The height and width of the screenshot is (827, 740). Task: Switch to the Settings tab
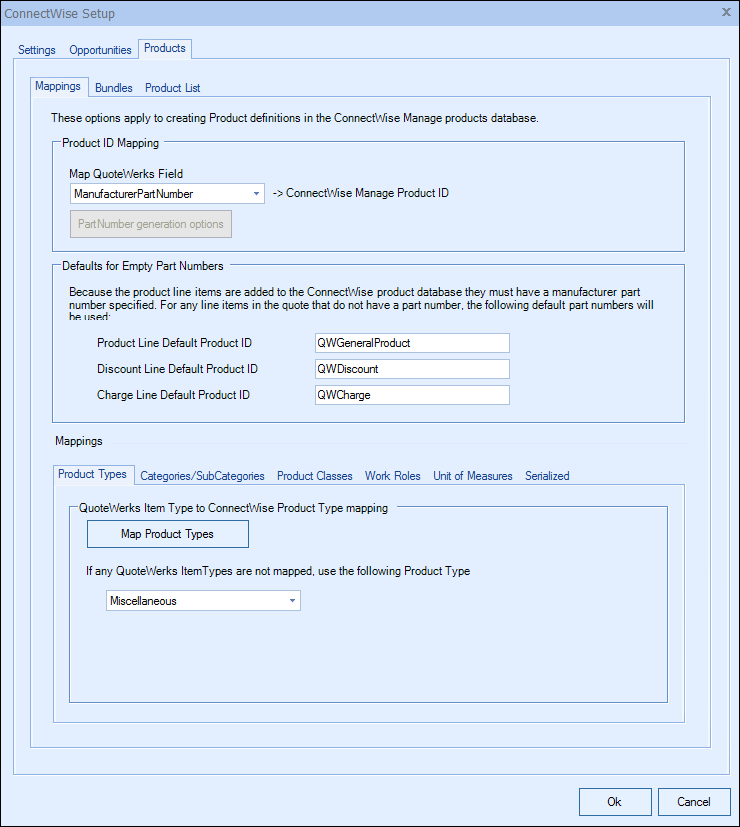(x=37, y=50)
